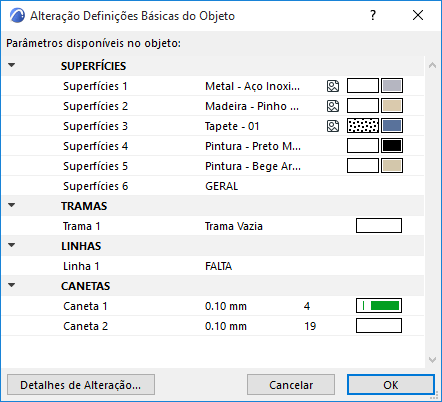Select Metal - Aço Inoxi... surface value
442x402 pixels.
(252, 86)
